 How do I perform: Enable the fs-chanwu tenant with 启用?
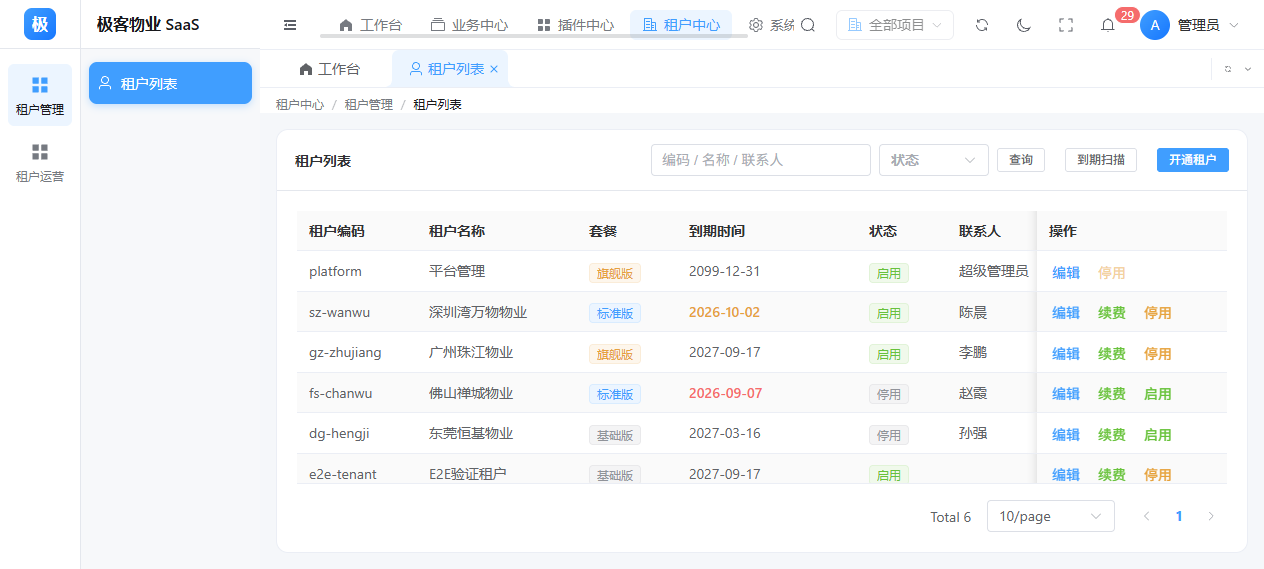[x=1158, y=394]
